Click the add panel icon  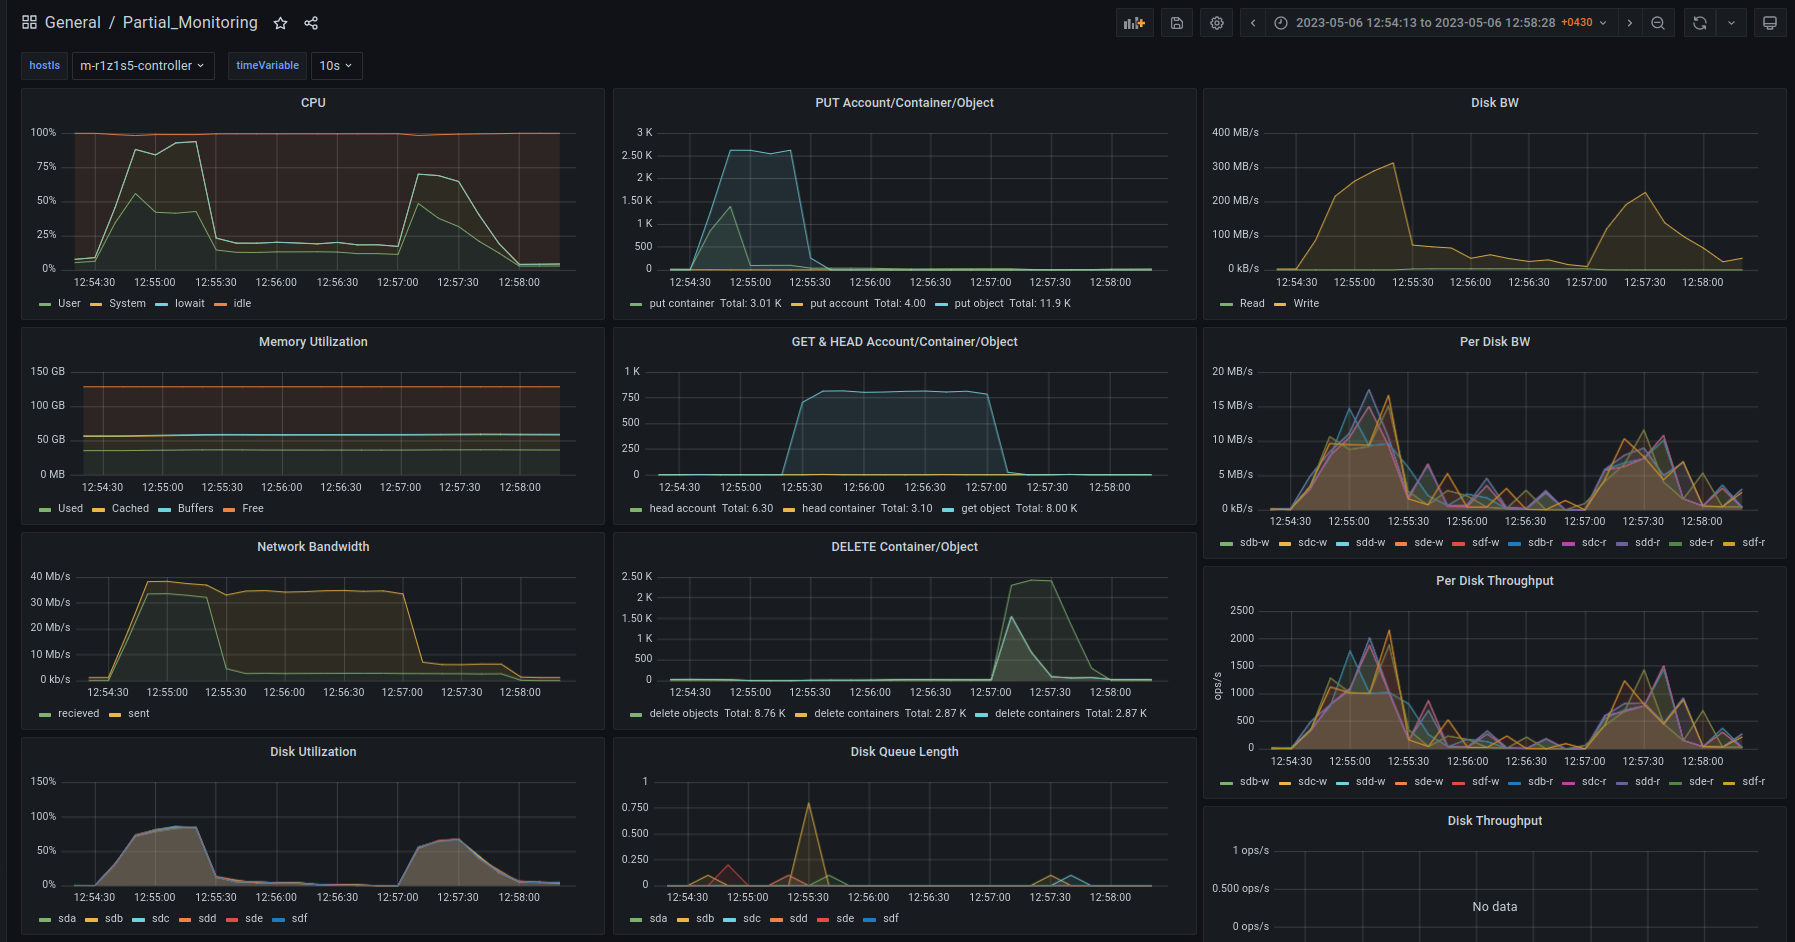[1134, 23]
